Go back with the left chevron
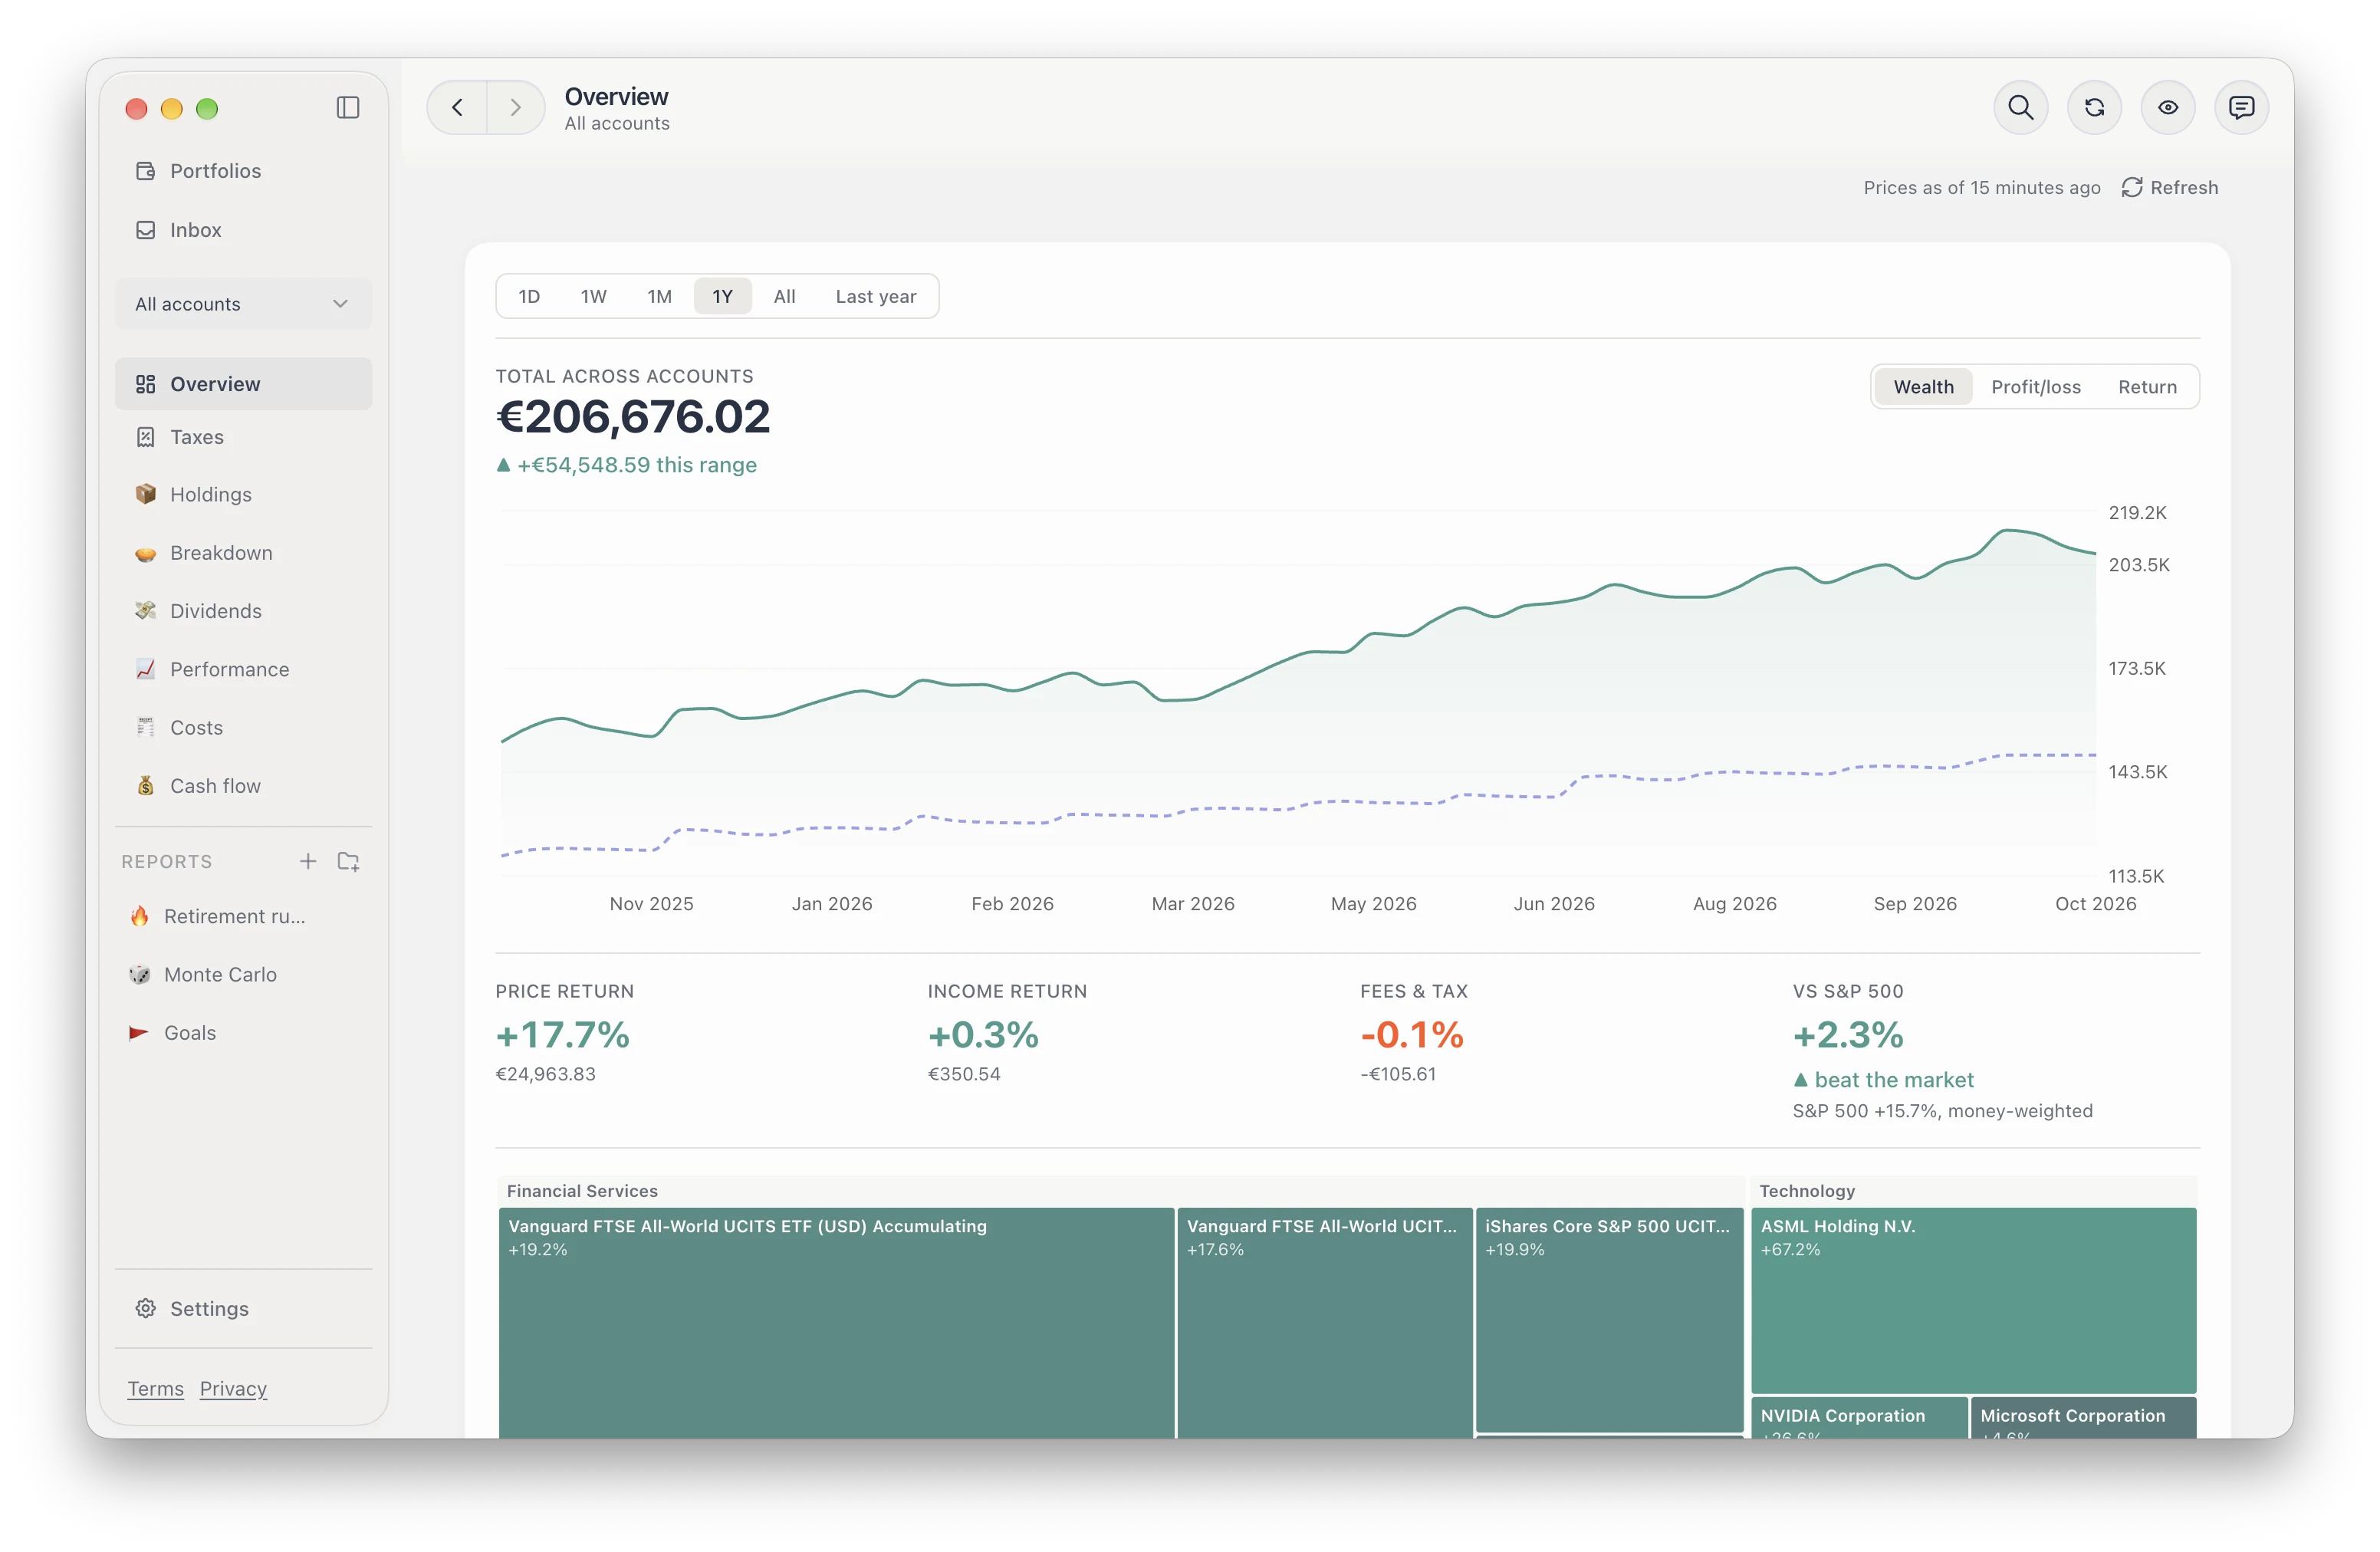2380x1552 pixels. pyautogui.click(x=457, y=107)
